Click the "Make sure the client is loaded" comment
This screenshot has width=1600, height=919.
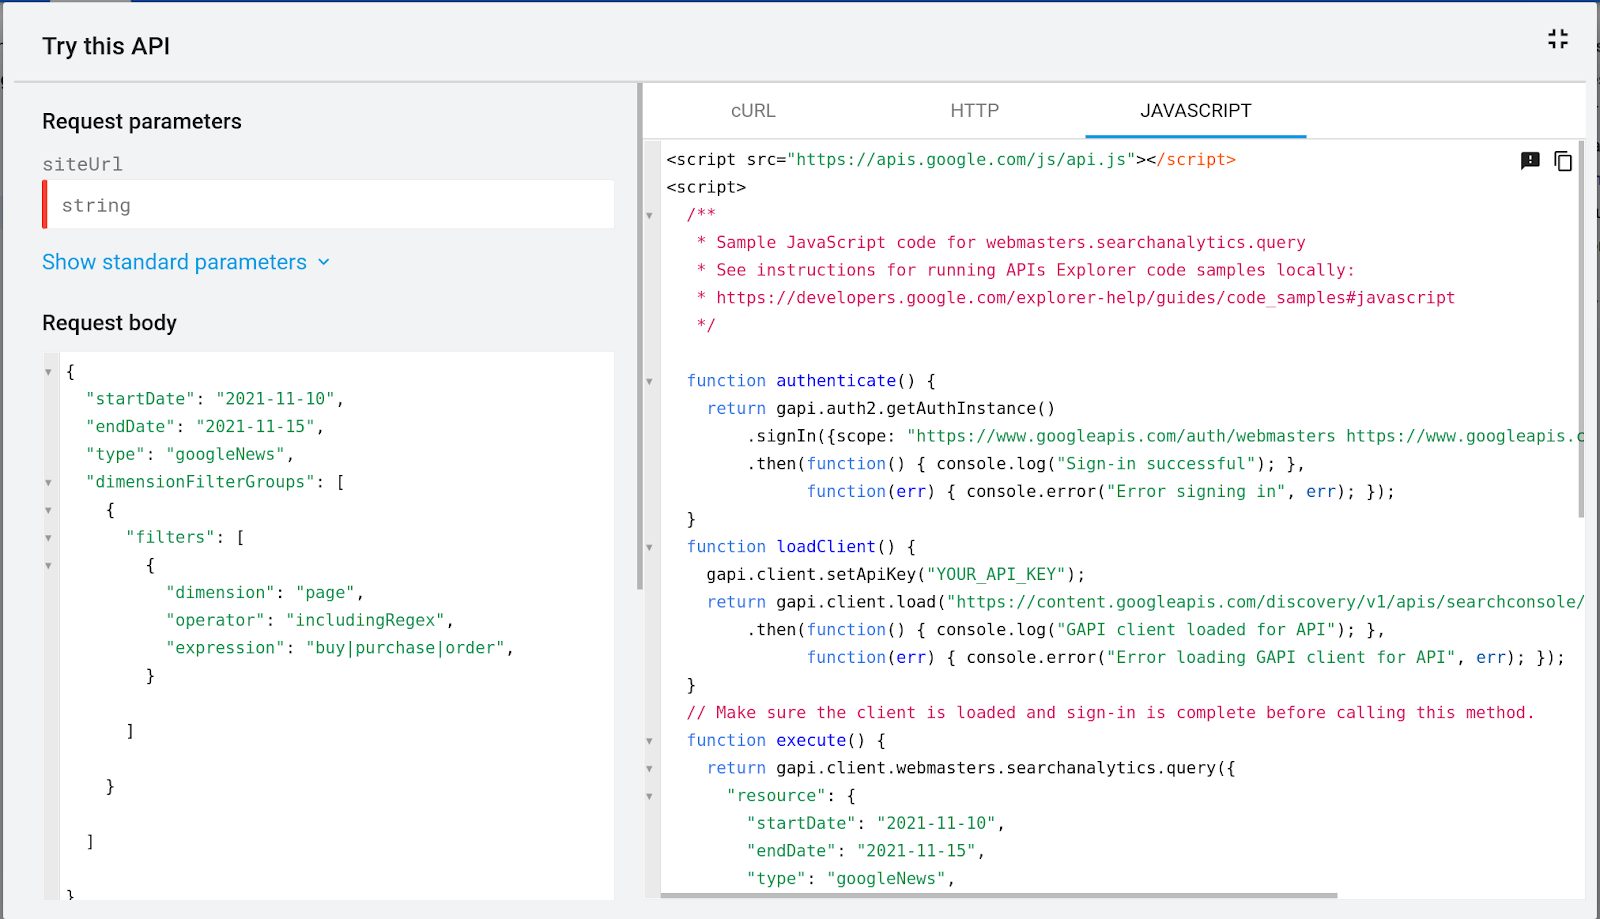click(1110, 713)
